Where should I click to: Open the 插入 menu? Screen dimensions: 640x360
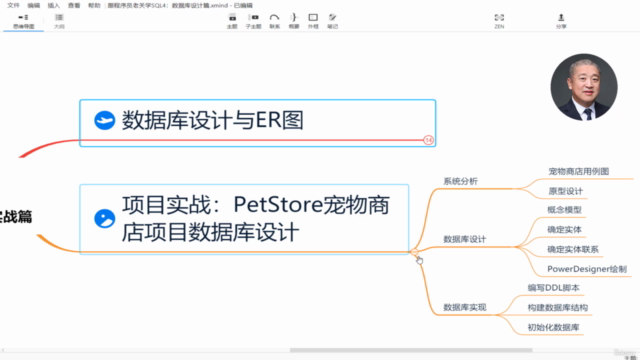(53, 5)
